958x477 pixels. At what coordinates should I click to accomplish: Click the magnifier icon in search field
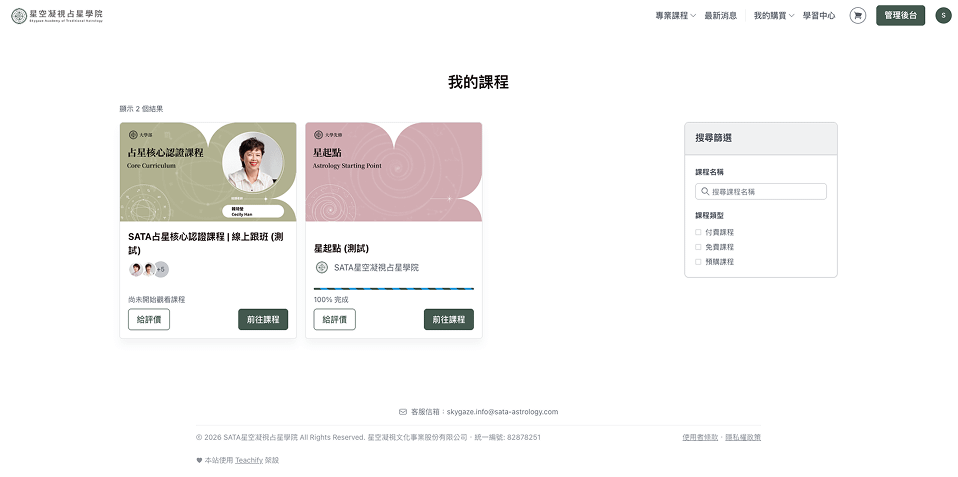tap(705, 191)
